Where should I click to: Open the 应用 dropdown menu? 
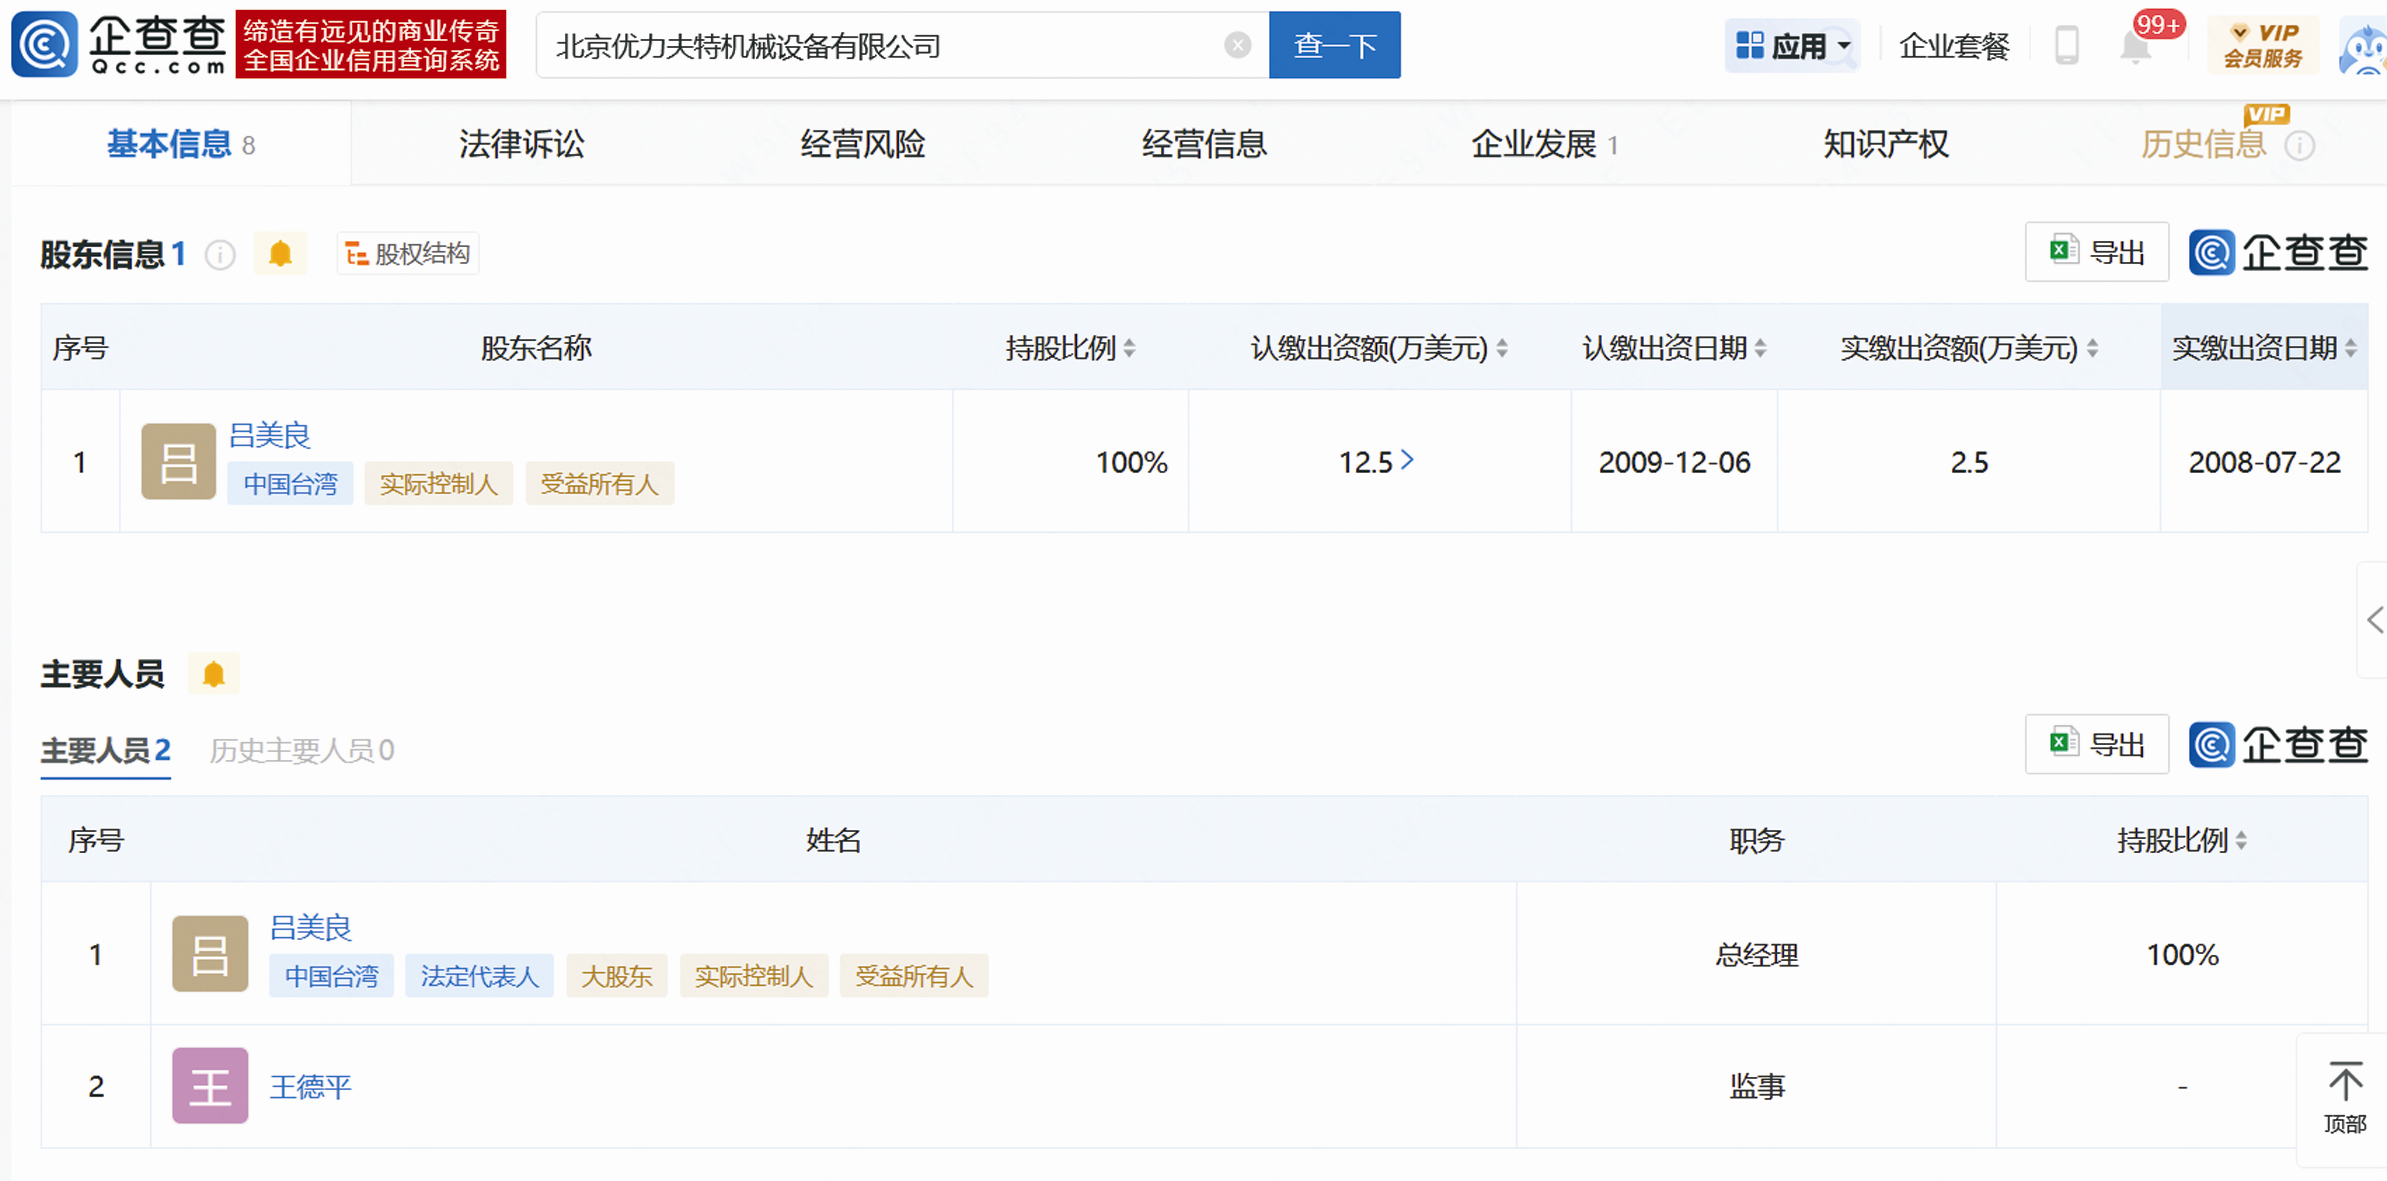click(1792, 46)
